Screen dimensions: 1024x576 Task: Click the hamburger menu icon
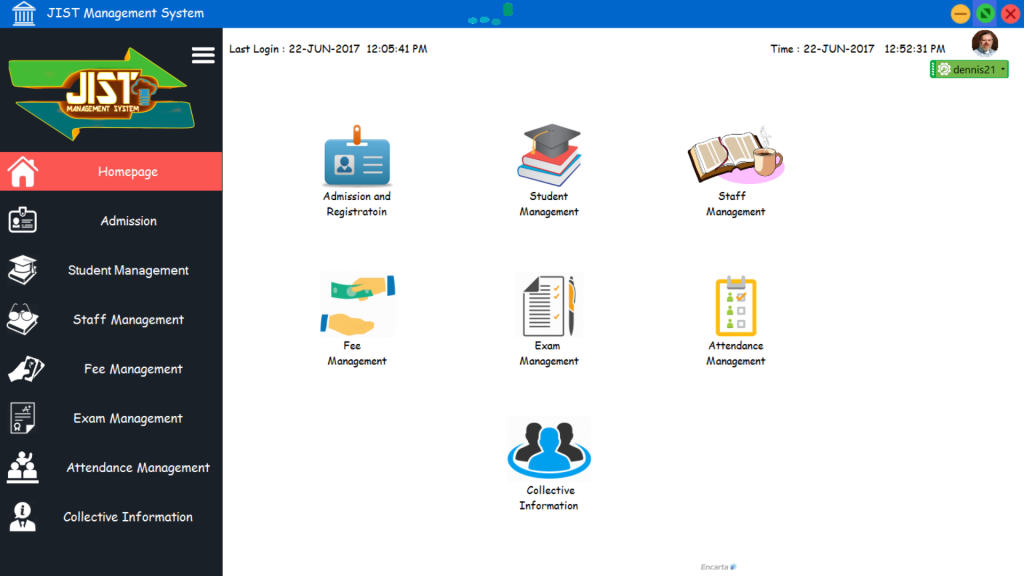point(203,55)
